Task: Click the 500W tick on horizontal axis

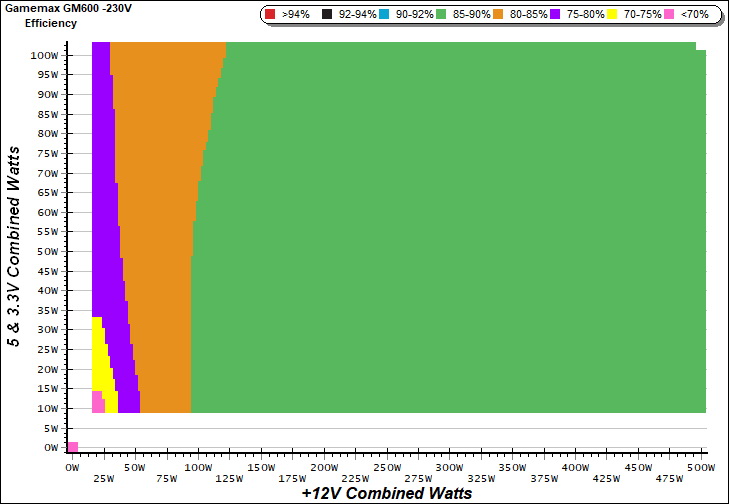Action: click(x=702, y=467)
